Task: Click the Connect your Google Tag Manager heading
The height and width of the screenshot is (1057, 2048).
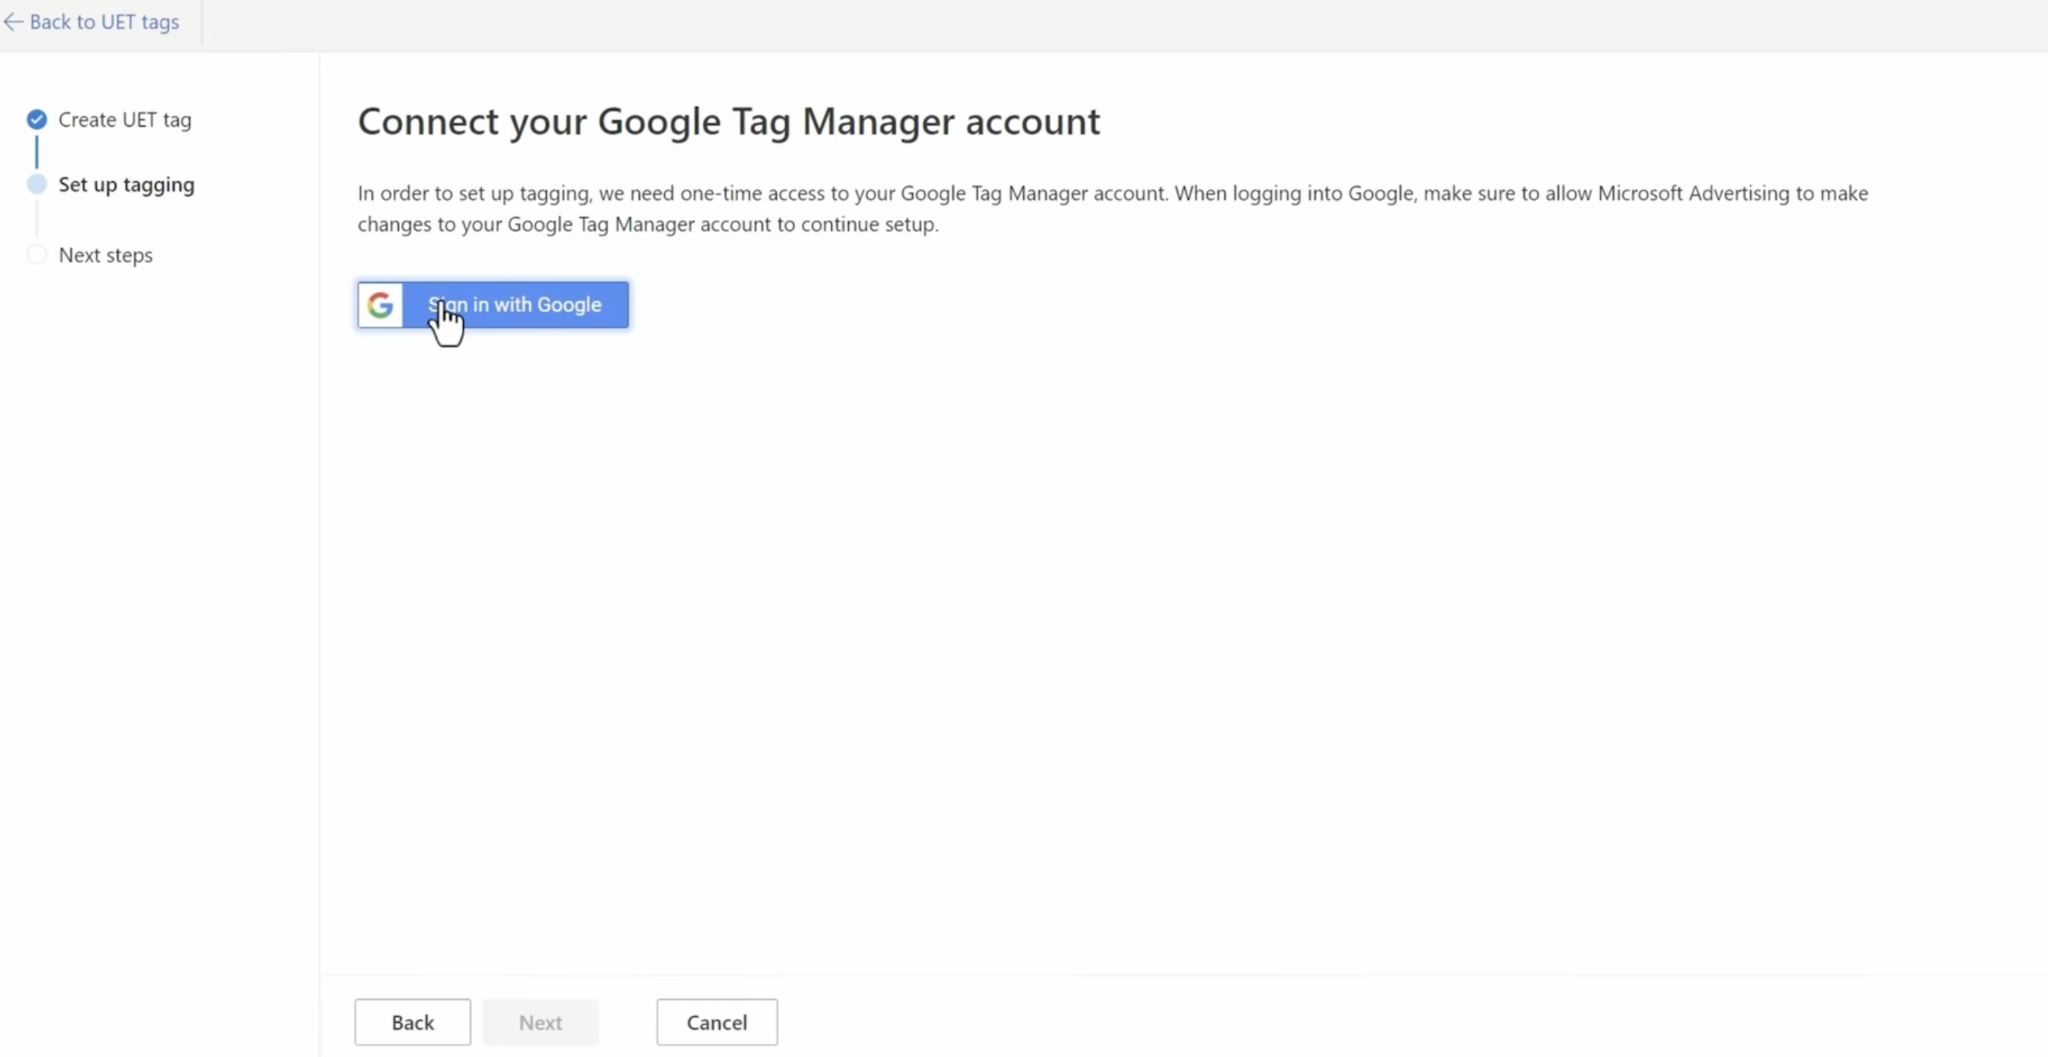Action: click(729, 121)
